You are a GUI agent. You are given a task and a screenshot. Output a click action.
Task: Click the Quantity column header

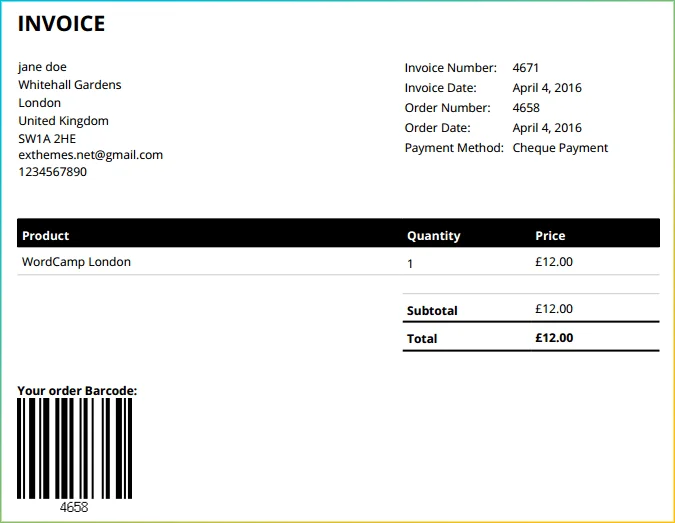[433, 236]
